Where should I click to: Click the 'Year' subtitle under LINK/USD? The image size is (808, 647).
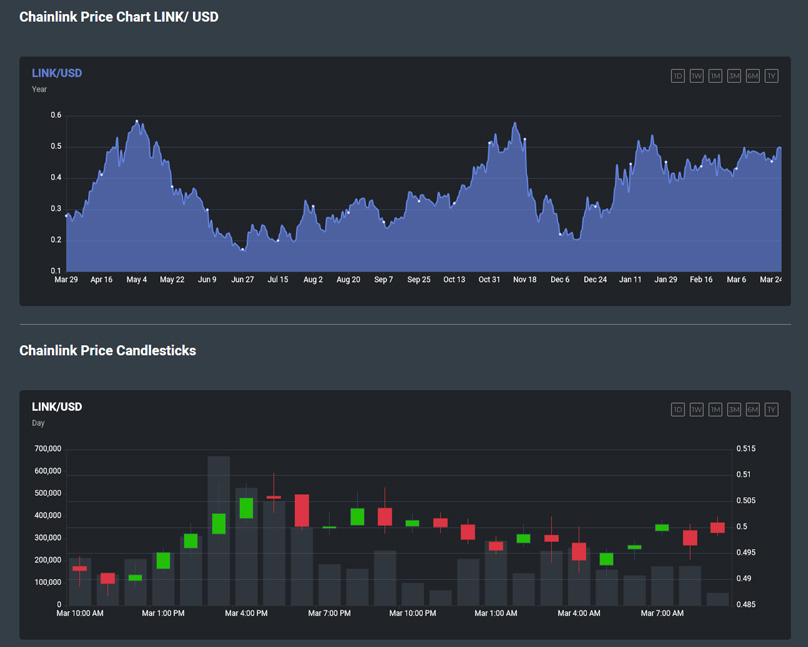tap(39, 89)
